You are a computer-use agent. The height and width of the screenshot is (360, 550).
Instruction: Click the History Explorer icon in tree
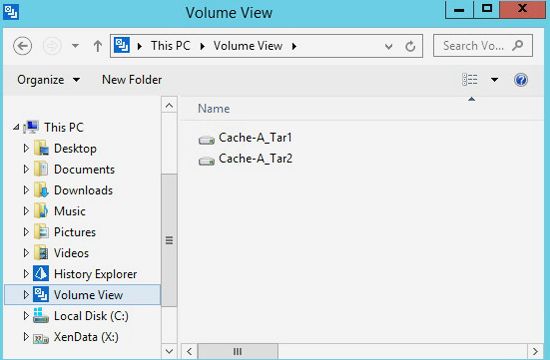click(41, 273)
